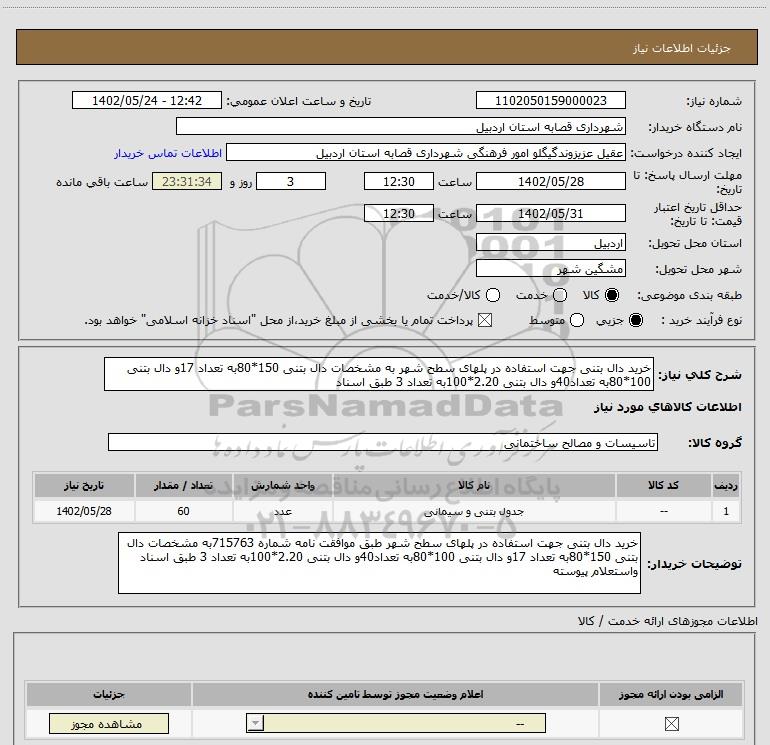Toggle the mandatory permit checkbox
The height and width of the screenshot is (745, 770).
click(671, 723)
